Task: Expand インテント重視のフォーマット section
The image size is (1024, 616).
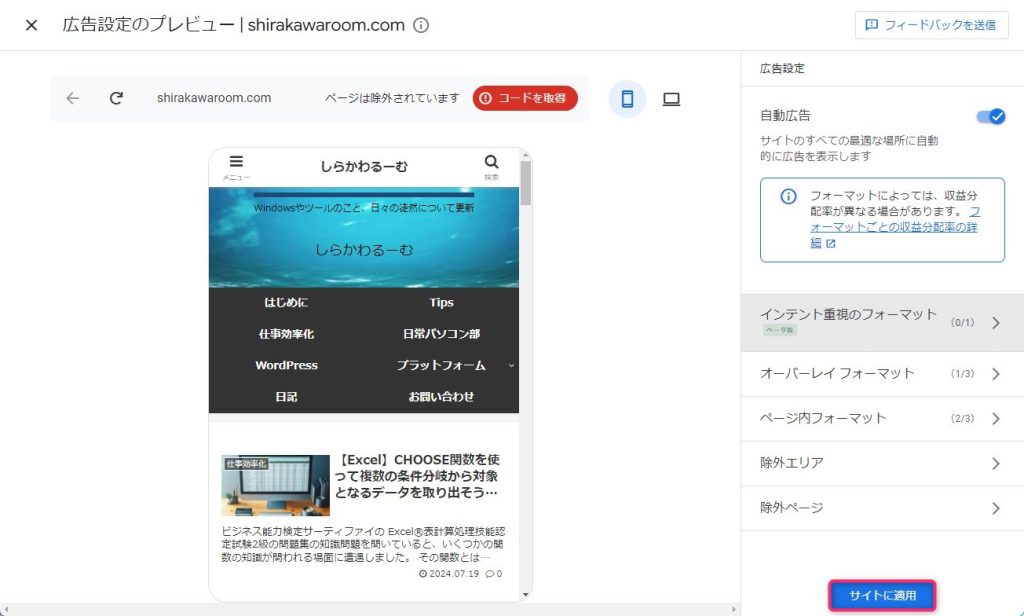Action: [x=882, y=322]
